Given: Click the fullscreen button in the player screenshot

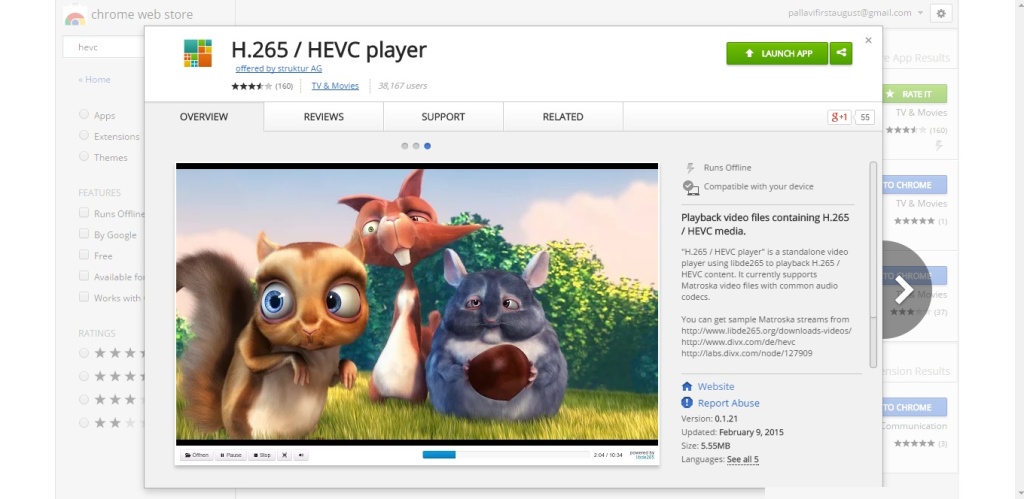Looking at the screenshot, I should [284, 455].
